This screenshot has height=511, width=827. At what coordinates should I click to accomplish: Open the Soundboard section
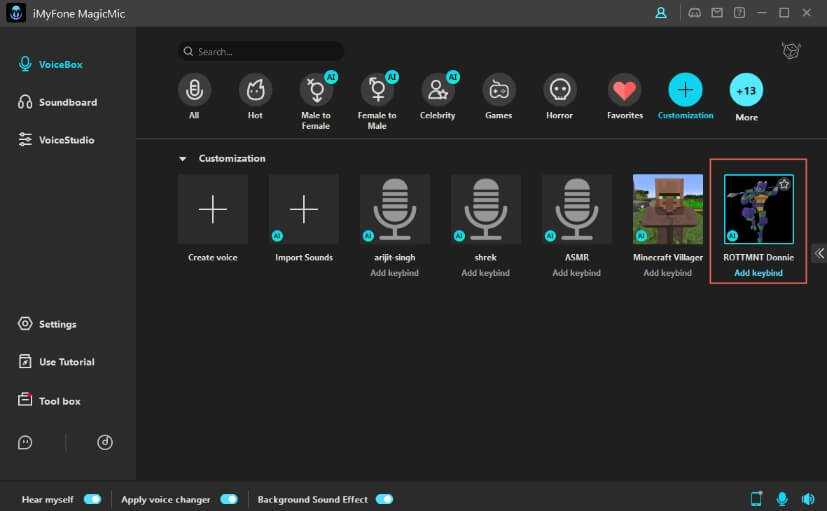click(x=57, y=102)
